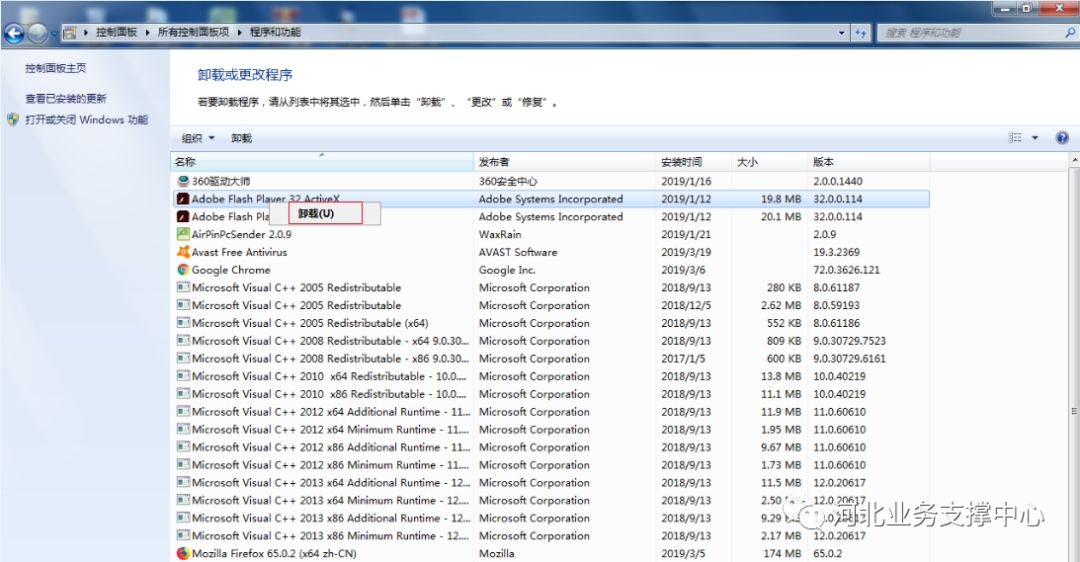Click icon of Visual C++ 2005 Redistributable (x64)
This screenshot has height=562, width=1080.
[183, 323]
